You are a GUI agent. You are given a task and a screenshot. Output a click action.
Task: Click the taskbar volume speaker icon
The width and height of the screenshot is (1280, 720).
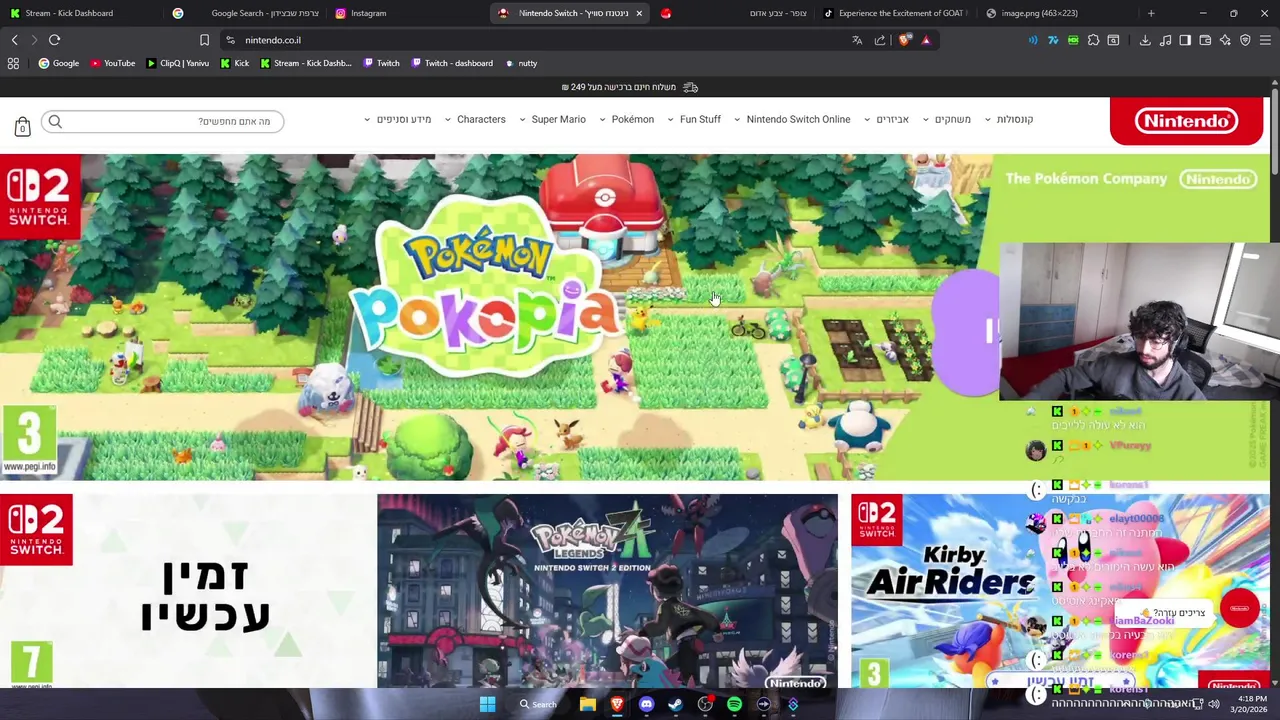click(1213, 704)
